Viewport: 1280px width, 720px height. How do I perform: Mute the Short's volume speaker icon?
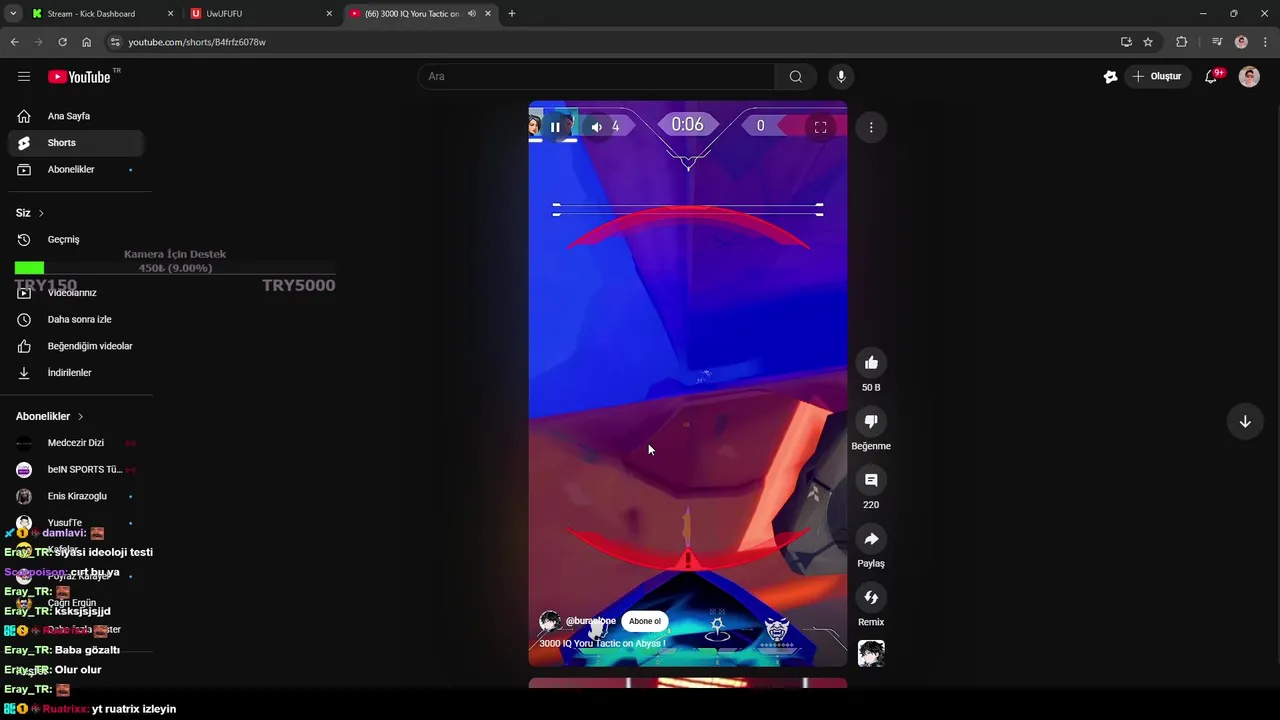point(597,127)
